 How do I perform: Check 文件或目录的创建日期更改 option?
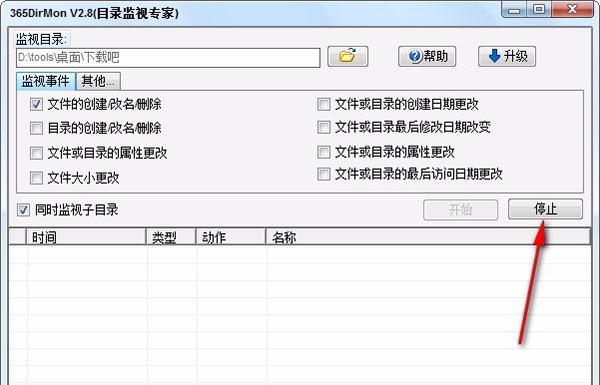[x=324, y=104]
